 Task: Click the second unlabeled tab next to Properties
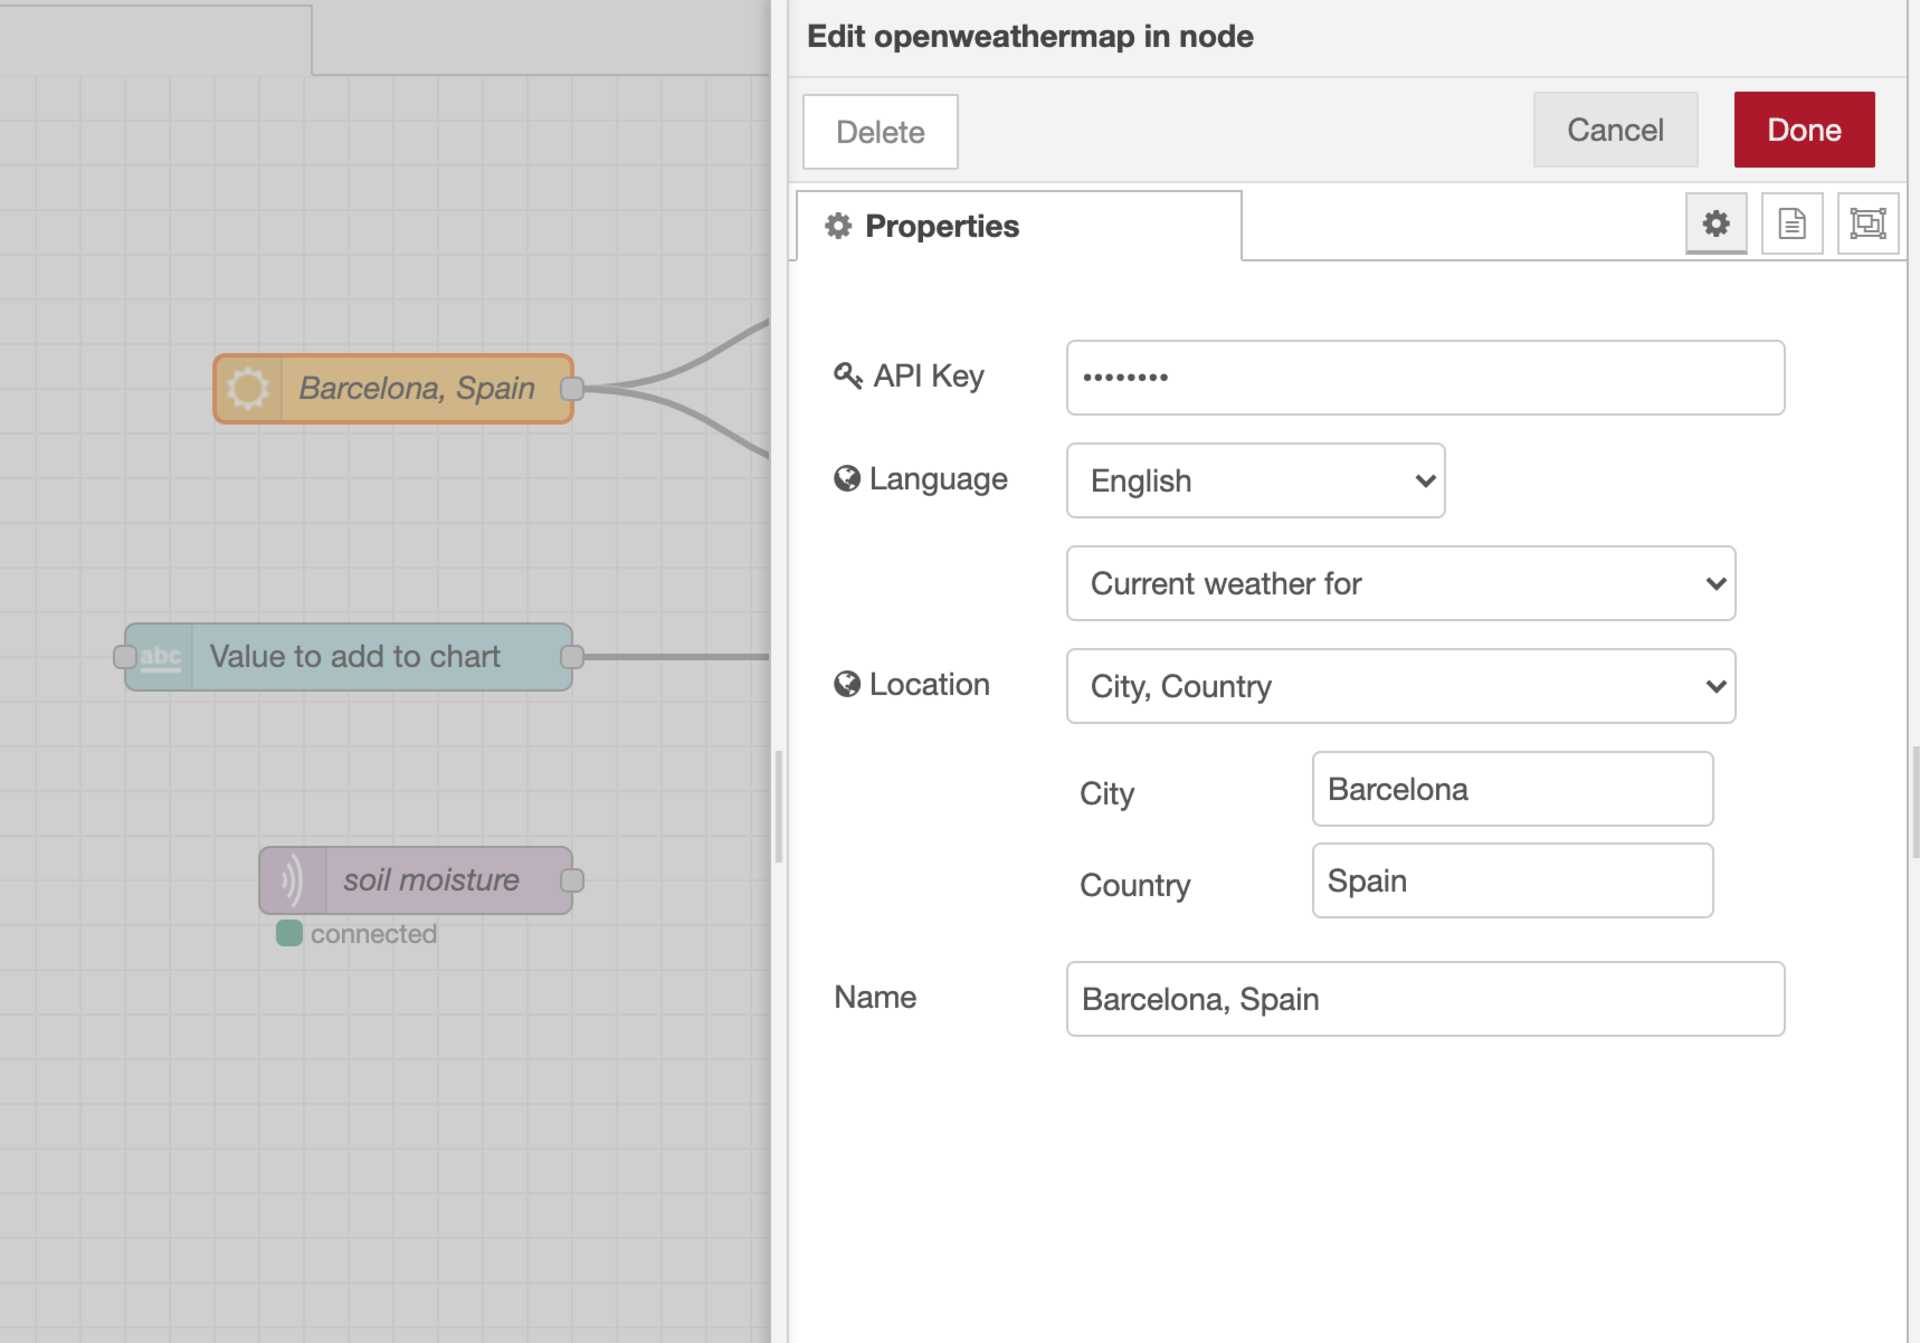coord(1792,225)
